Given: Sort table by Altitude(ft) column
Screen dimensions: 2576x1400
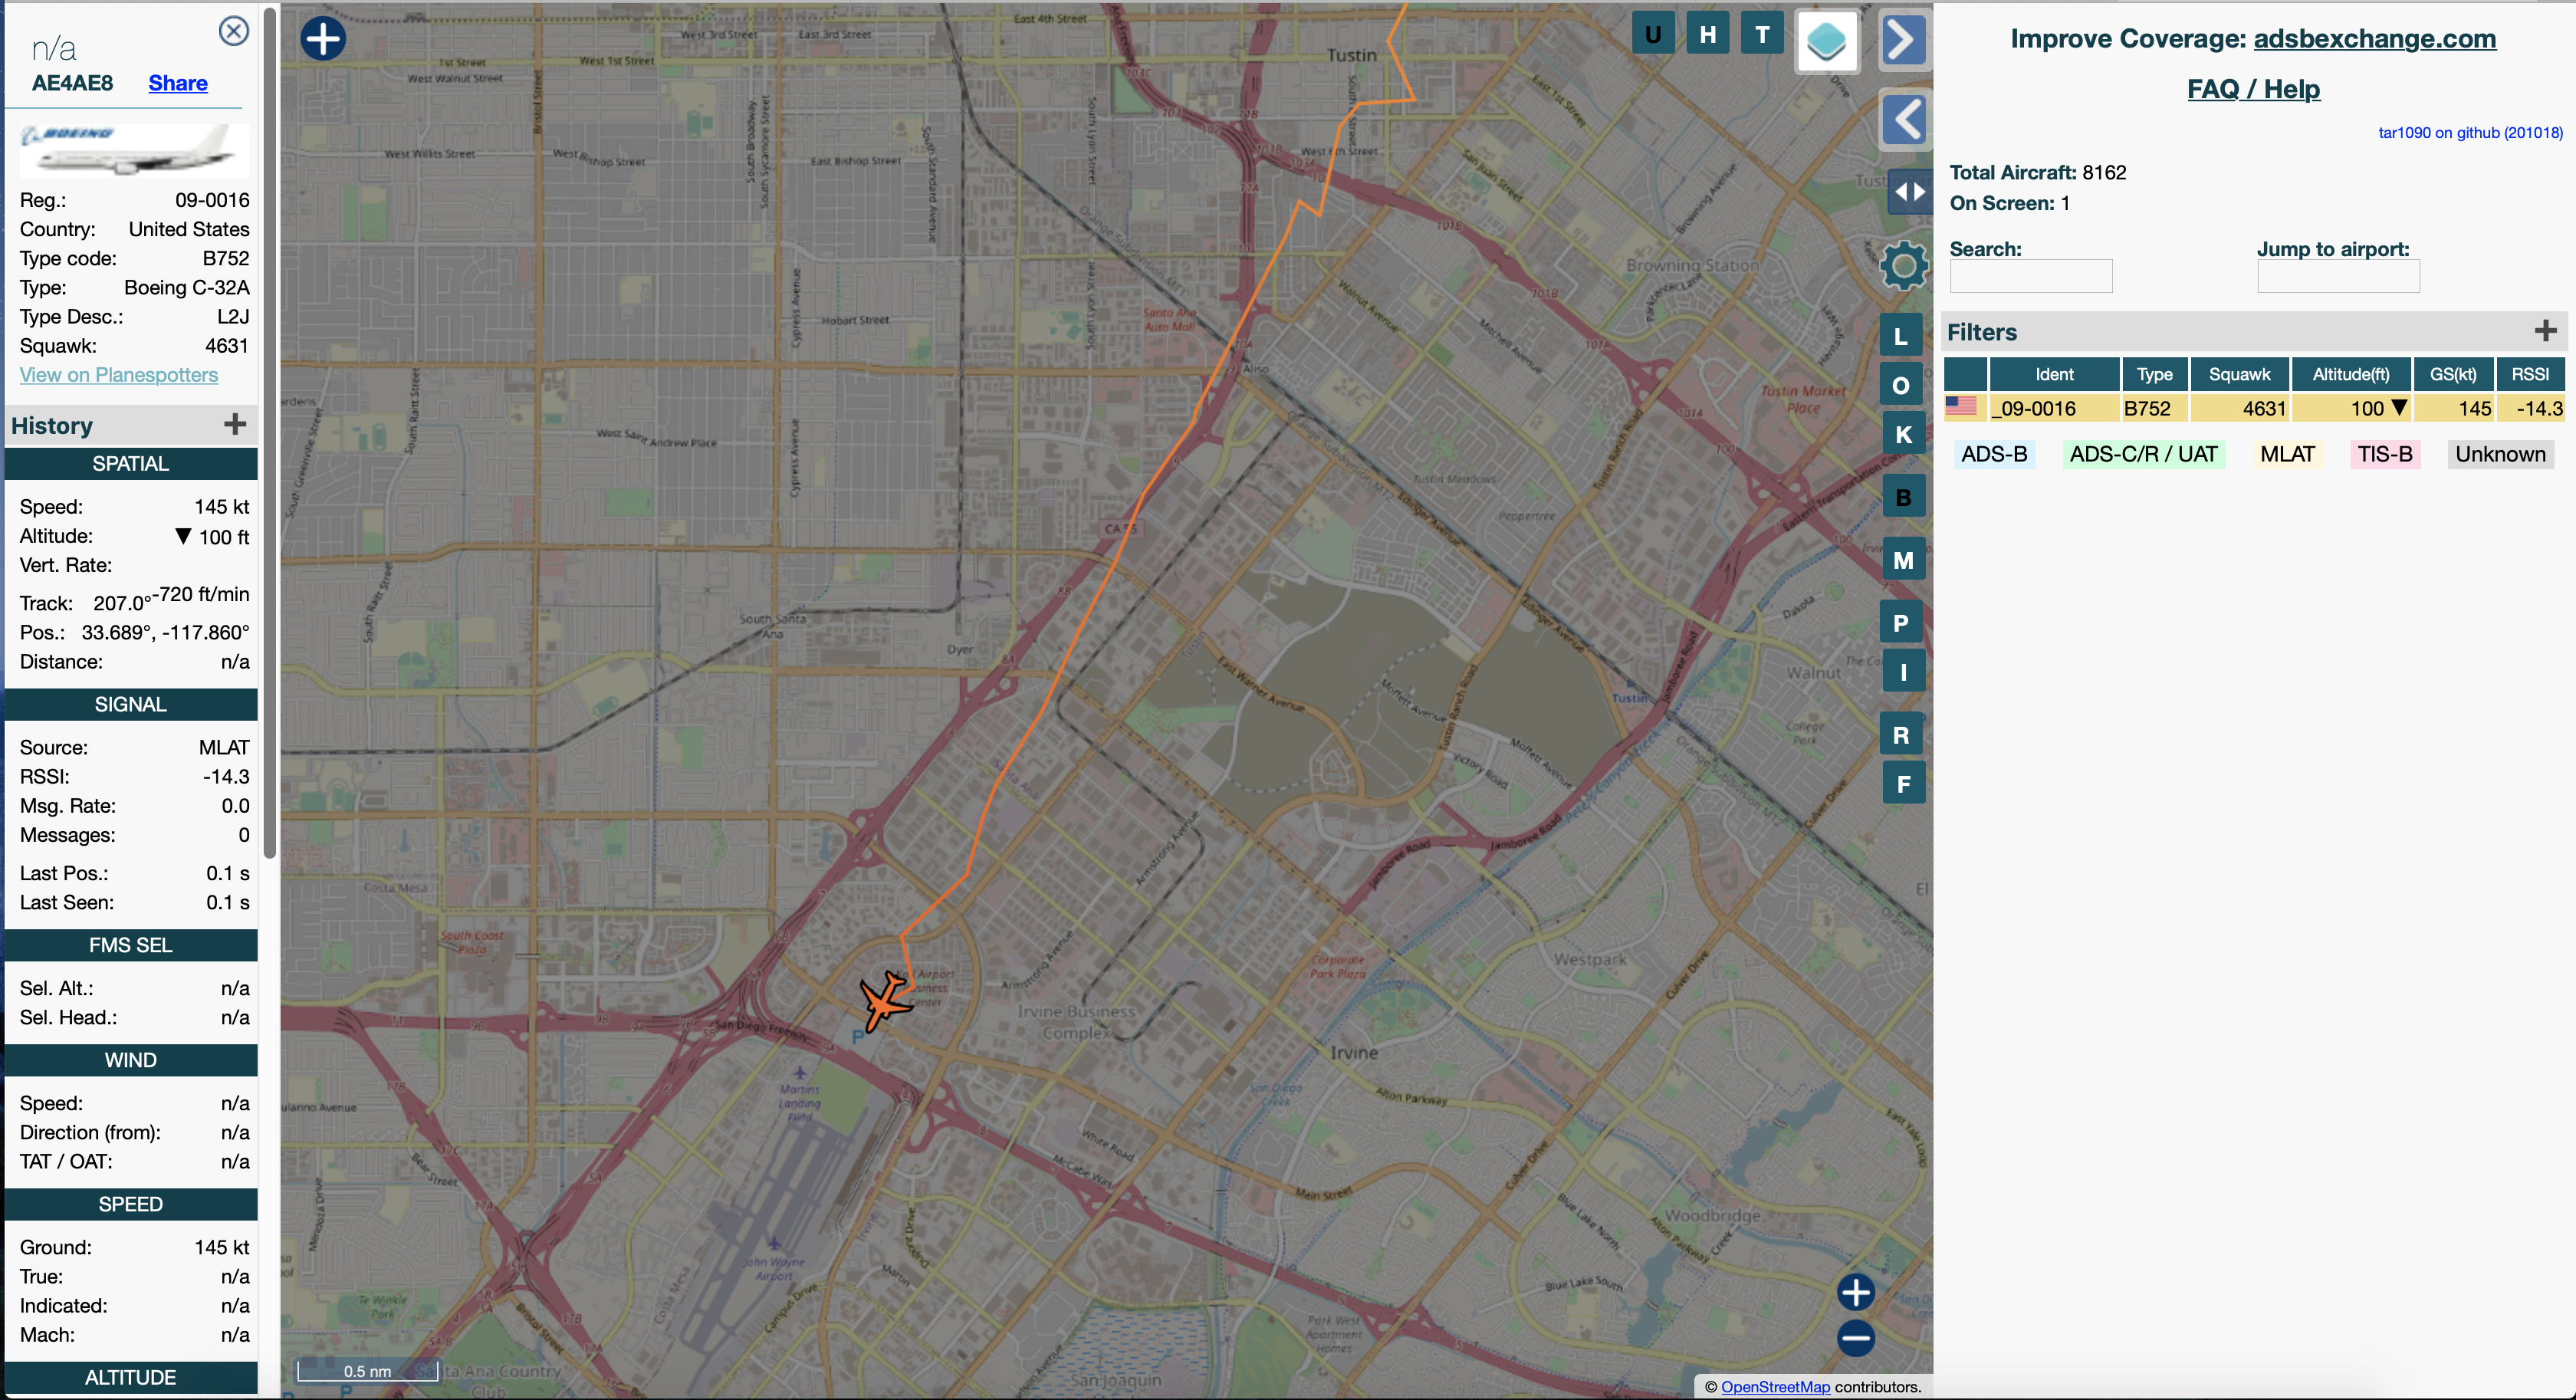Looking at the screenshot, I should pyautogui.click(x=2351, y=374).
